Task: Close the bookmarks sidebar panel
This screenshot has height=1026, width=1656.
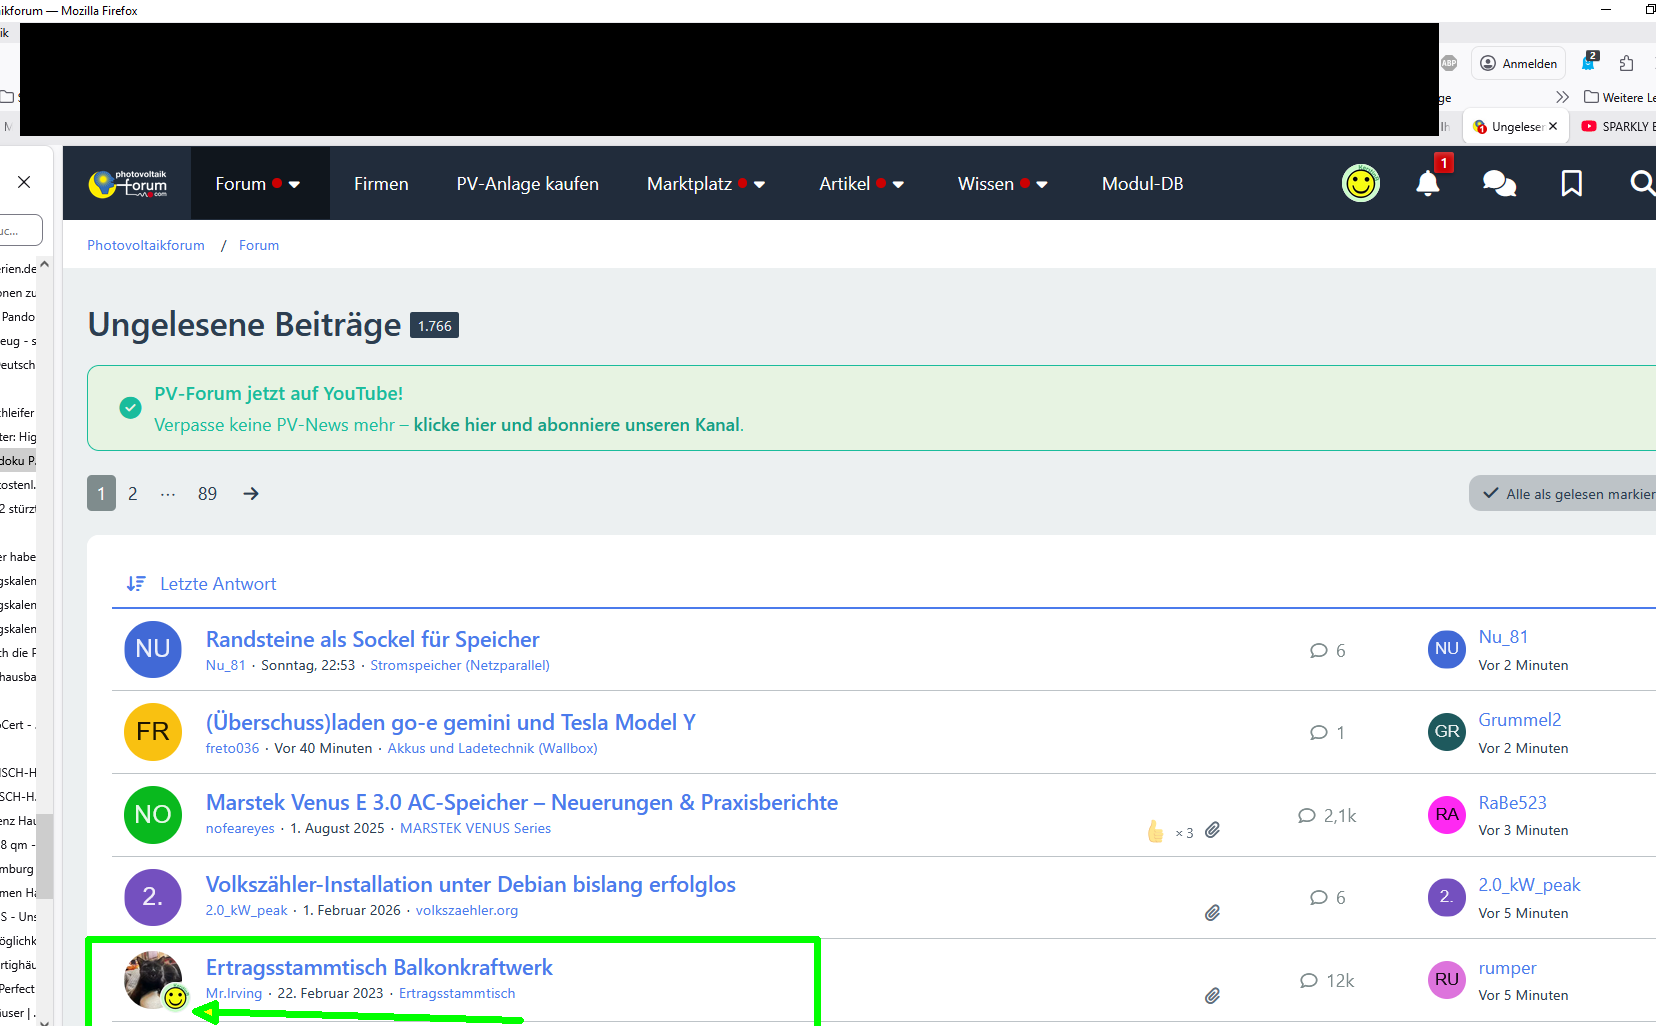Action: pos(24,182)
